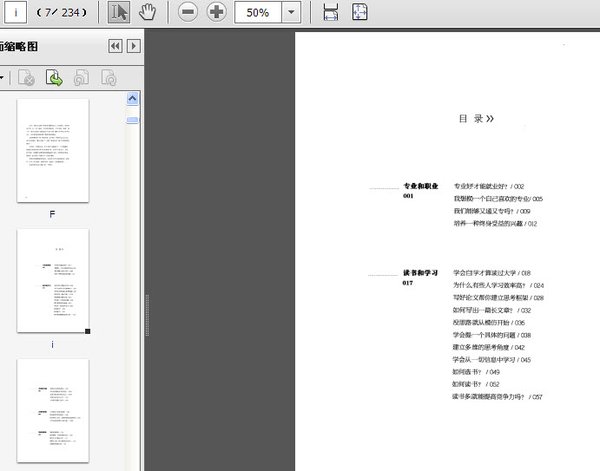Activate the Hand pan tool
Viewport: 600px width, 471px height.
click(x=148, y=12)
